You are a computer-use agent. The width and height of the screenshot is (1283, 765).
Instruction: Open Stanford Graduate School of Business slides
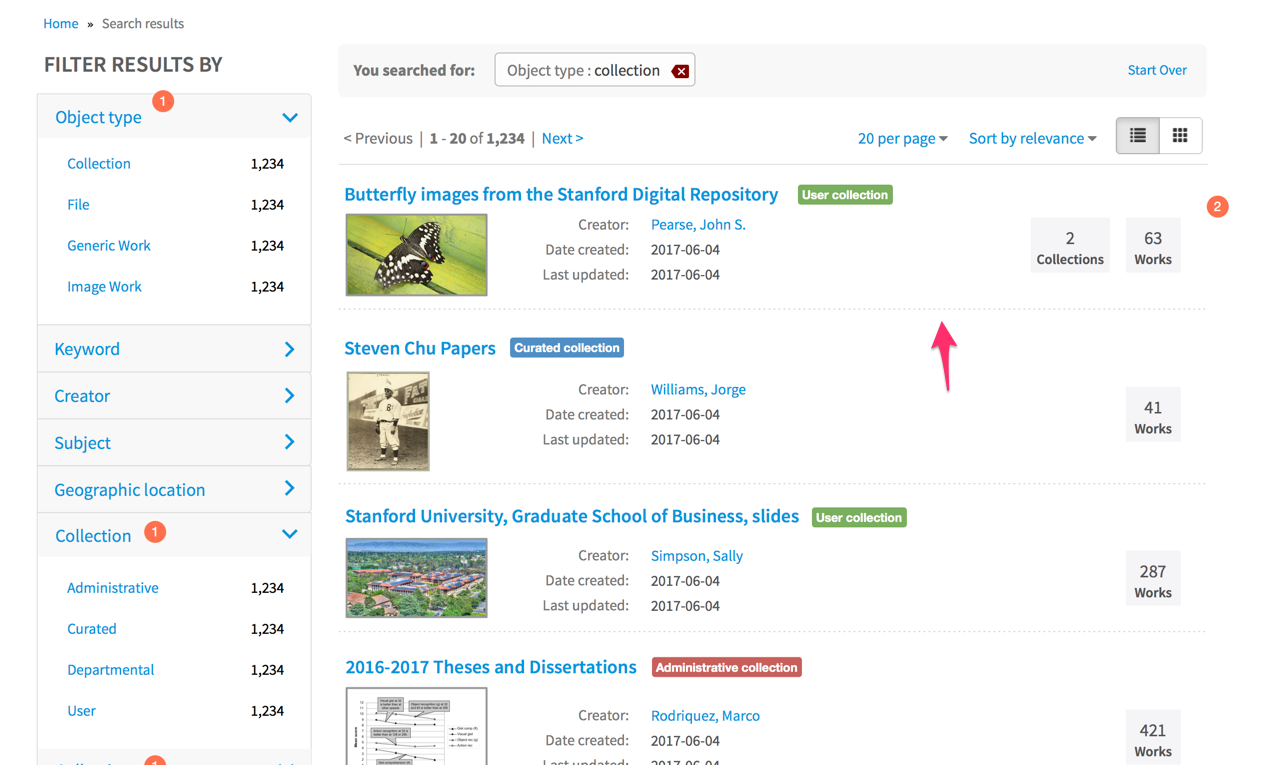[572, 516]
